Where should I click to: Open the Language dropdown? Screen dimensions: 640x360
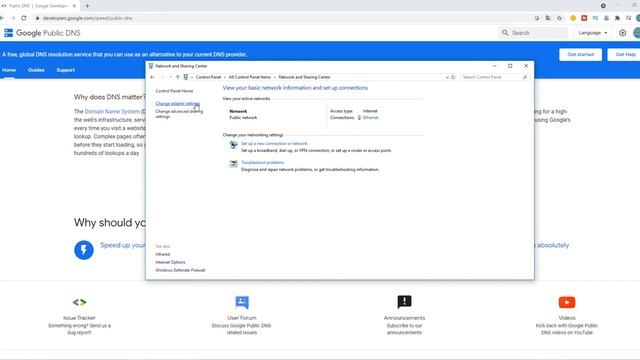(593, 33)
